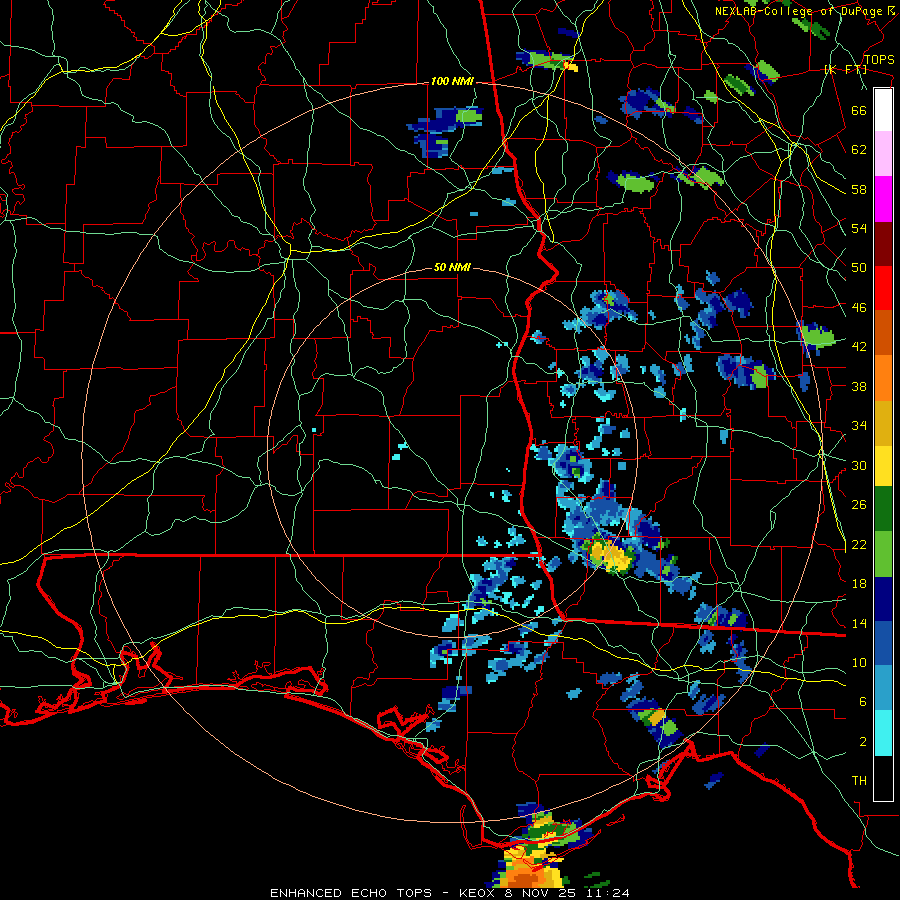Pick the sky blue legend swatch
Screen dimensions: 900x900
883,688
